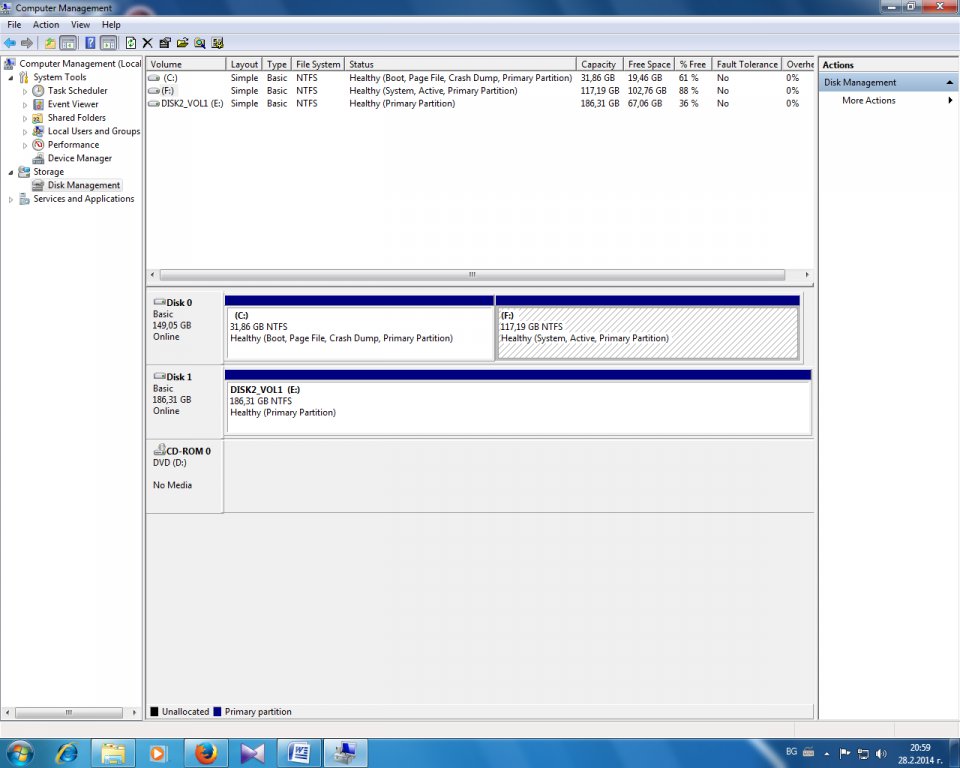The height and width of the screenshot is (768, 960).
Task: Click the Delete (X) toolbar icon
Action: 148,43
